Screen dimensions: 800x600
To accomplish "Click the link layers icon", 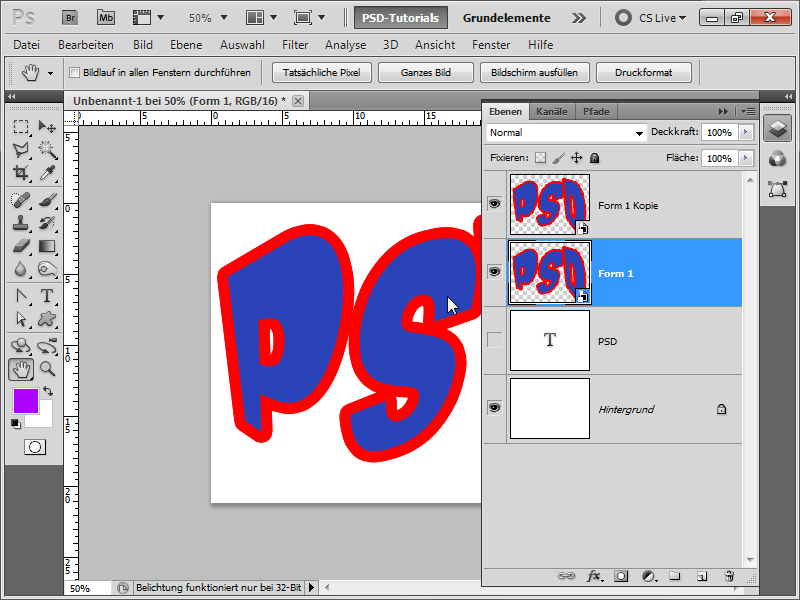I will tap(566, 576).
